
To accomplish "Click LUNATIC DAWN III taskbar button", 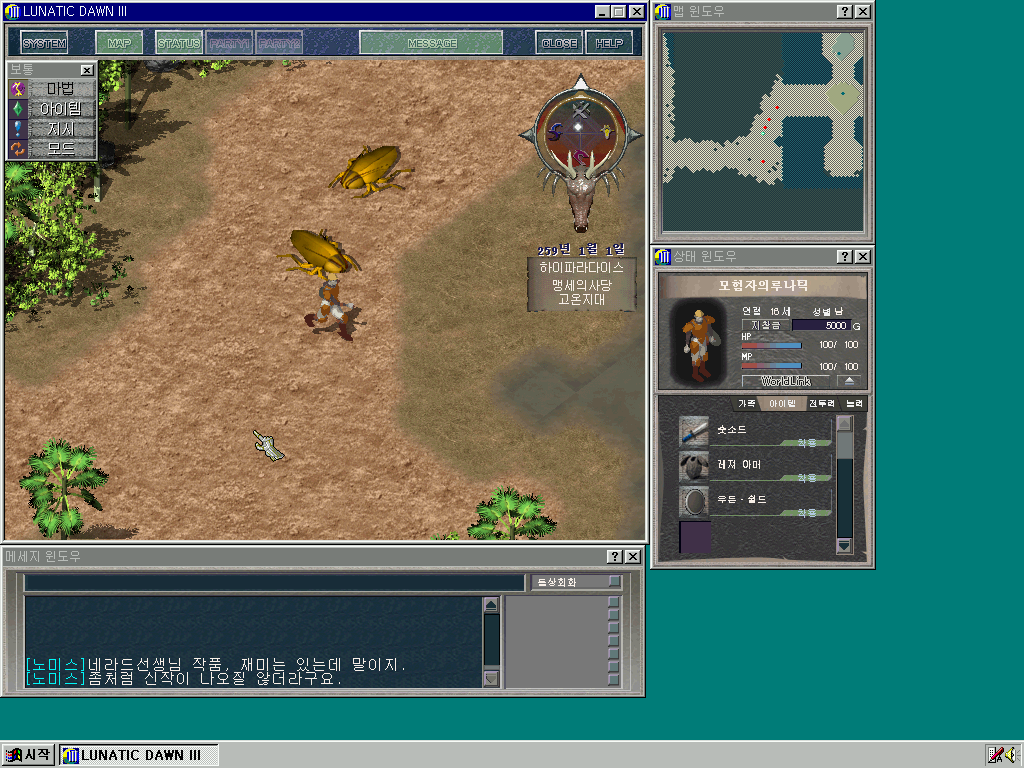I will (138, 755).
